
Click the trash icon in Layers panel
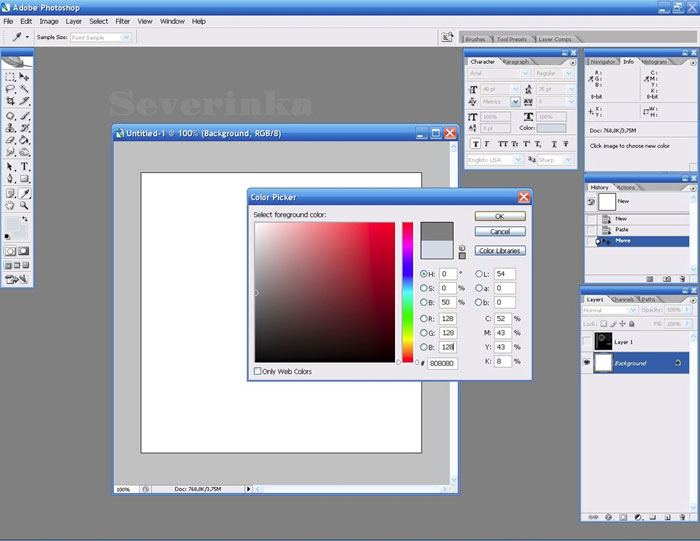tap(681, 517)
